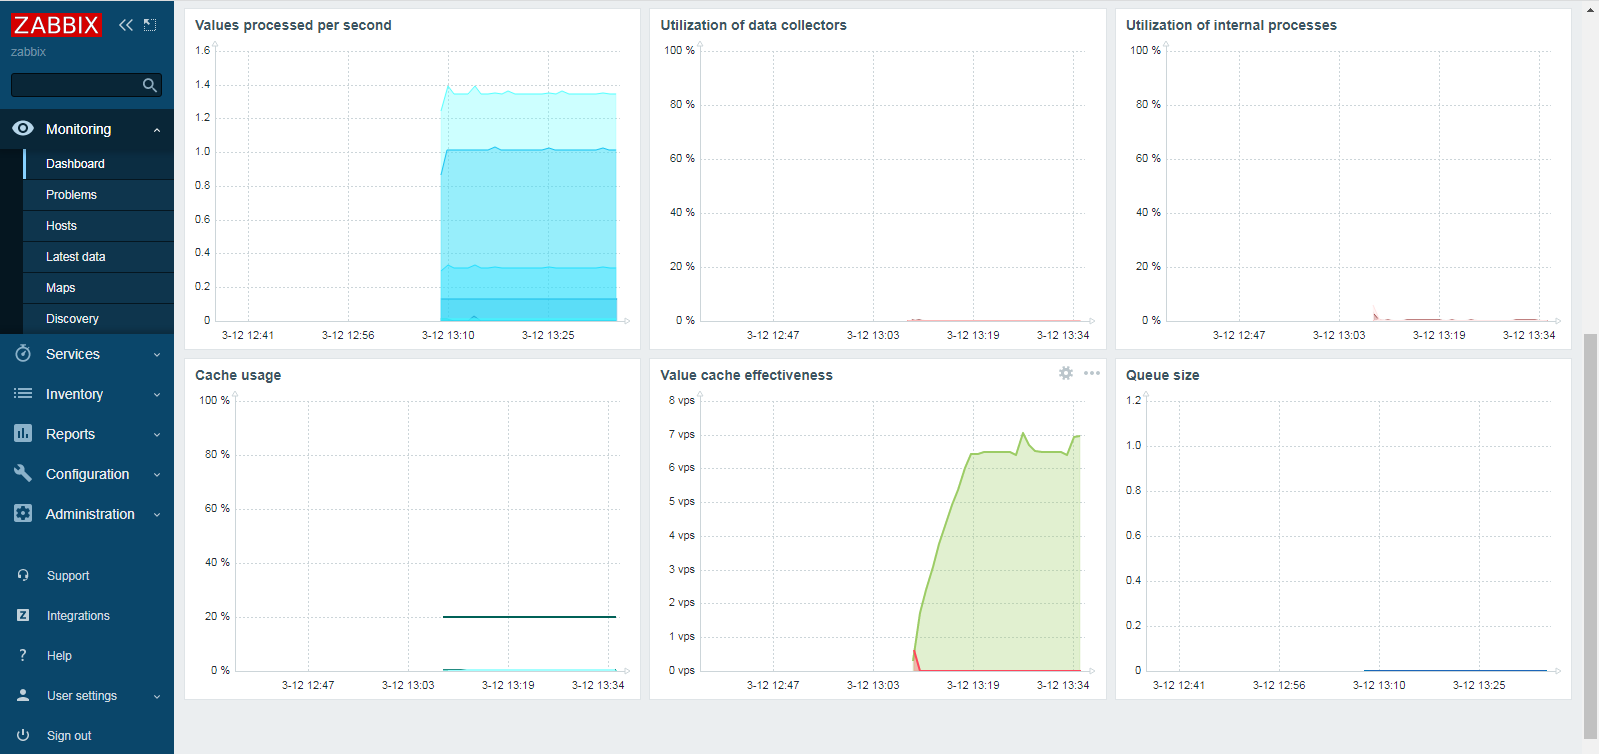
Task: Open Discovery under Monitoring
Action: tap(72, 319)
